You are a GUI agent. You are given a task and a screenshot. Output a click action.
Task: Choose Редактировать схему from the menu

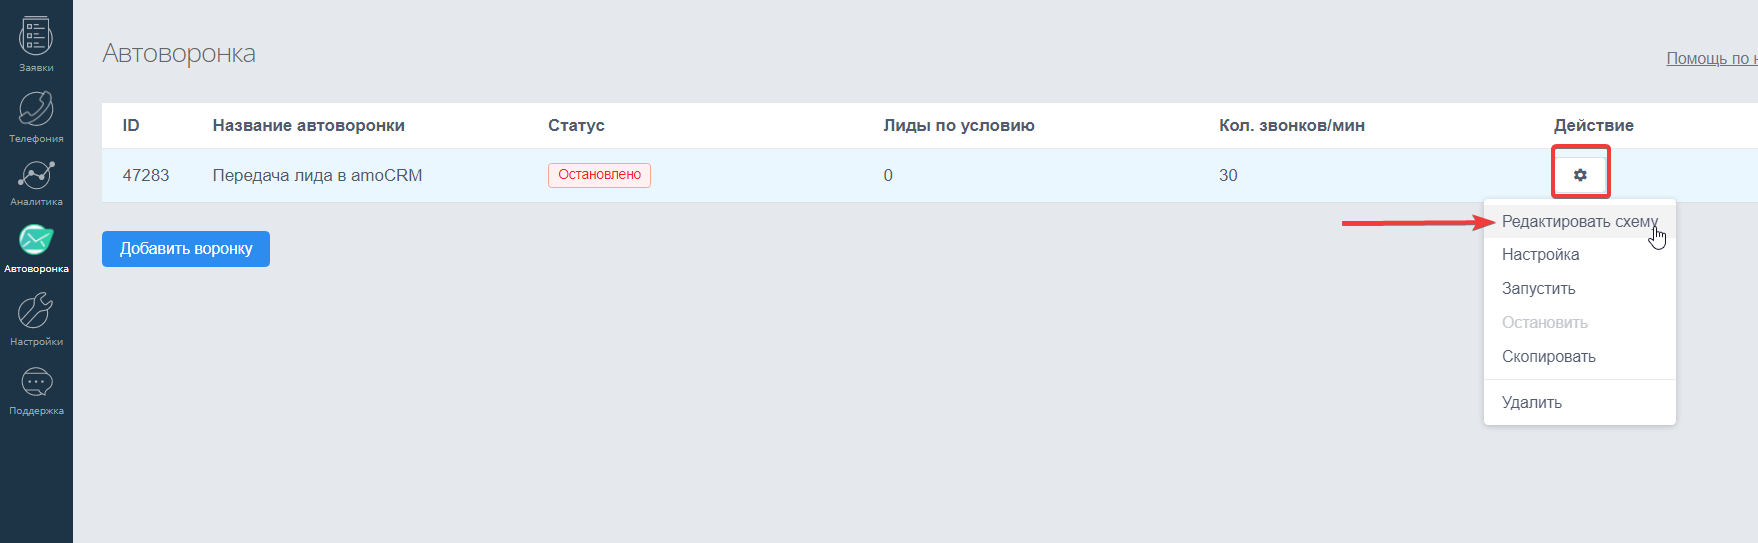(x=1580, y=221)
